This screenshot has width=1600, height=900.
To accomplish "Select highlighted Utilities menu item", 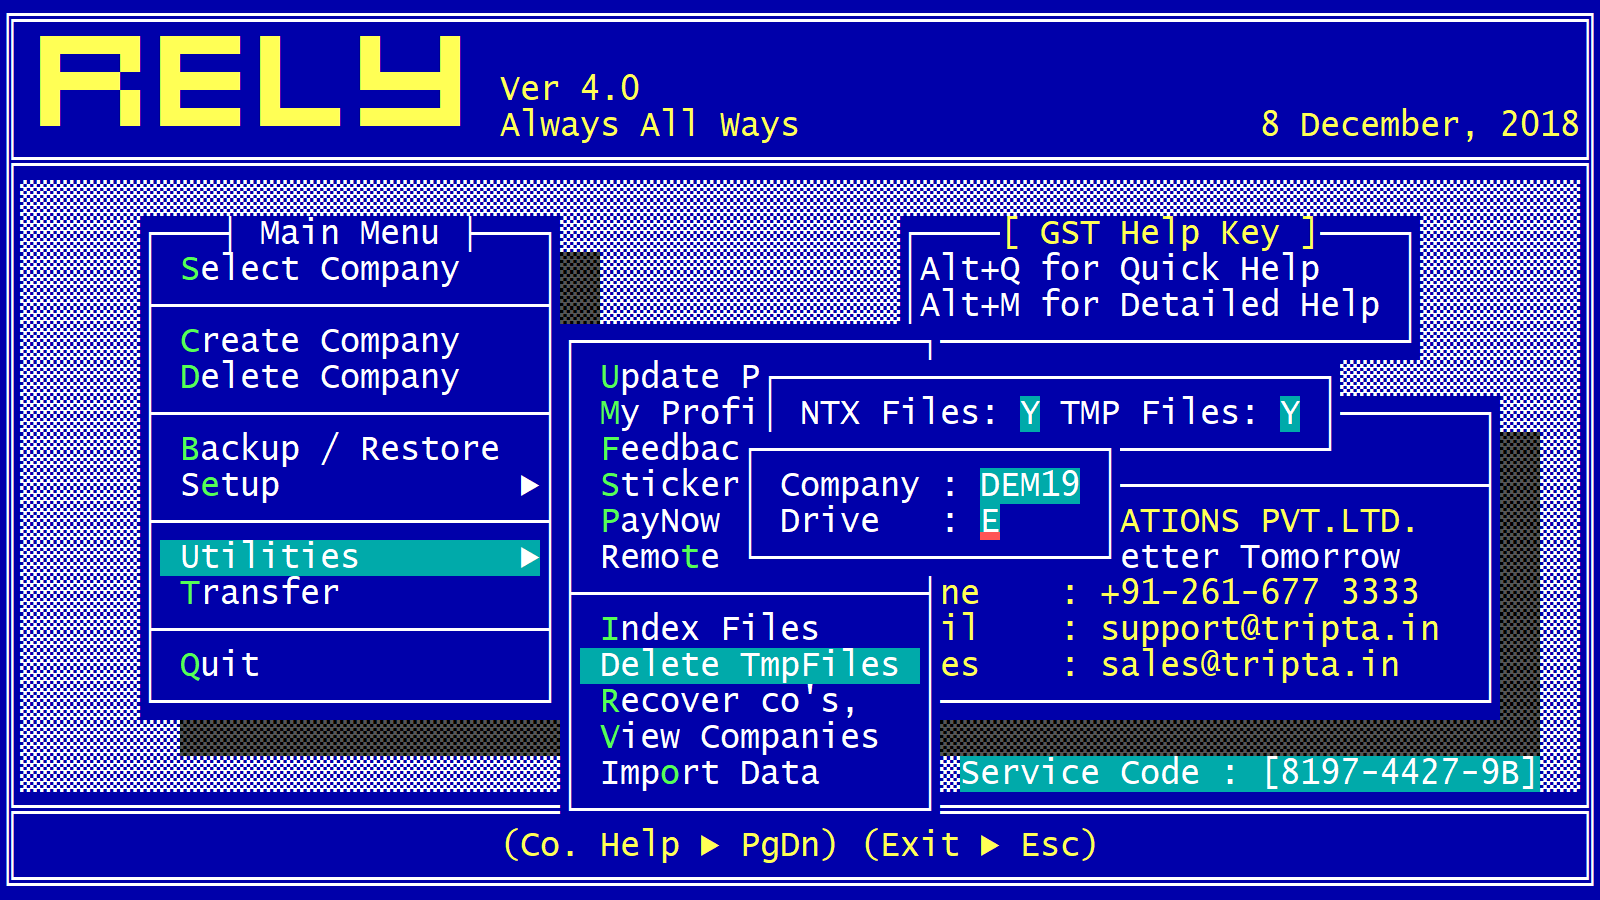I will coord(350,557).
